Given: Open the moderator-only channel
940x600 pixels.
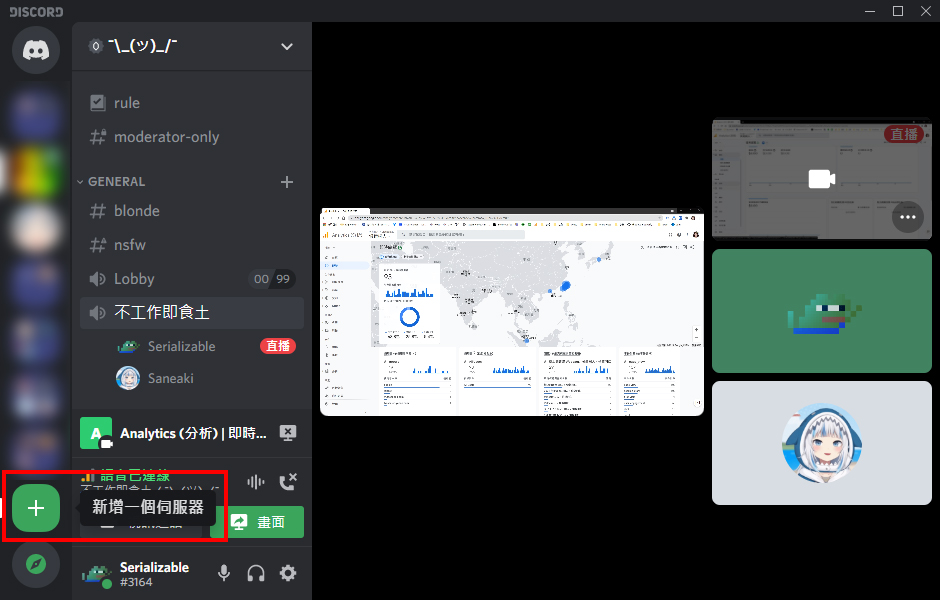Looking at the screenshot, I should [166, 137].
